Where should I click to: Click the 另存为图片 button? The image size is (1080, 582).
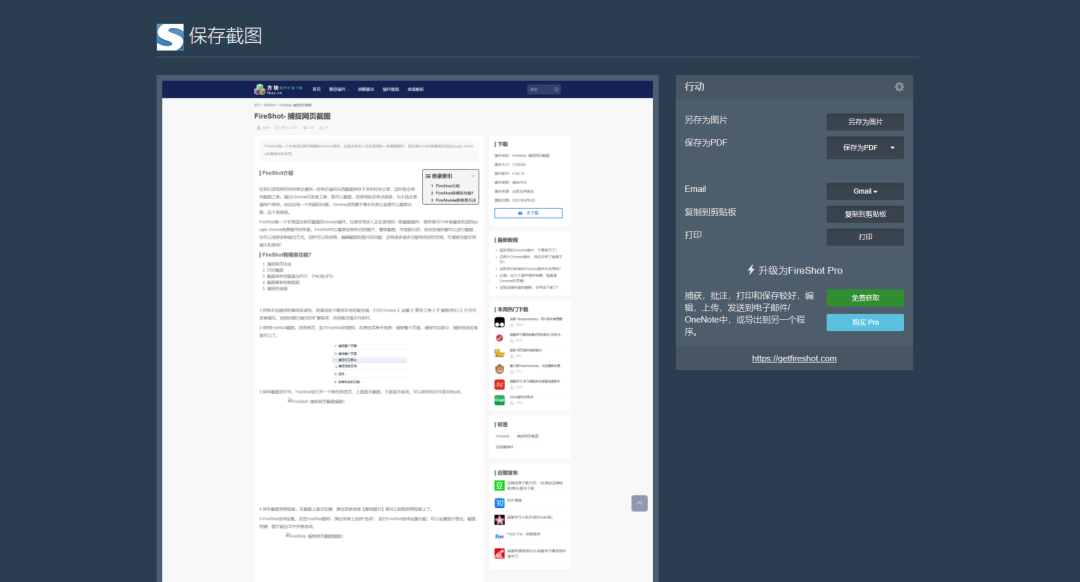(x=864, y=122)
